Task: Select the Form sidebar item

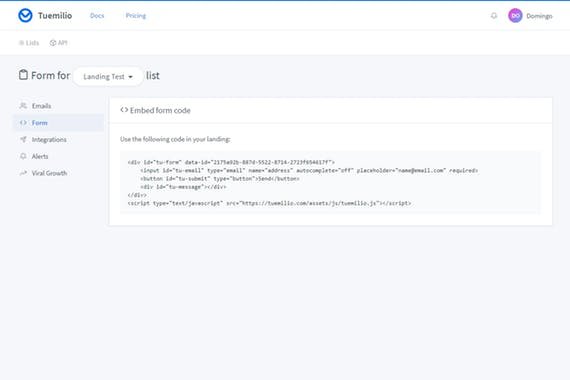Action: point(59,123)
